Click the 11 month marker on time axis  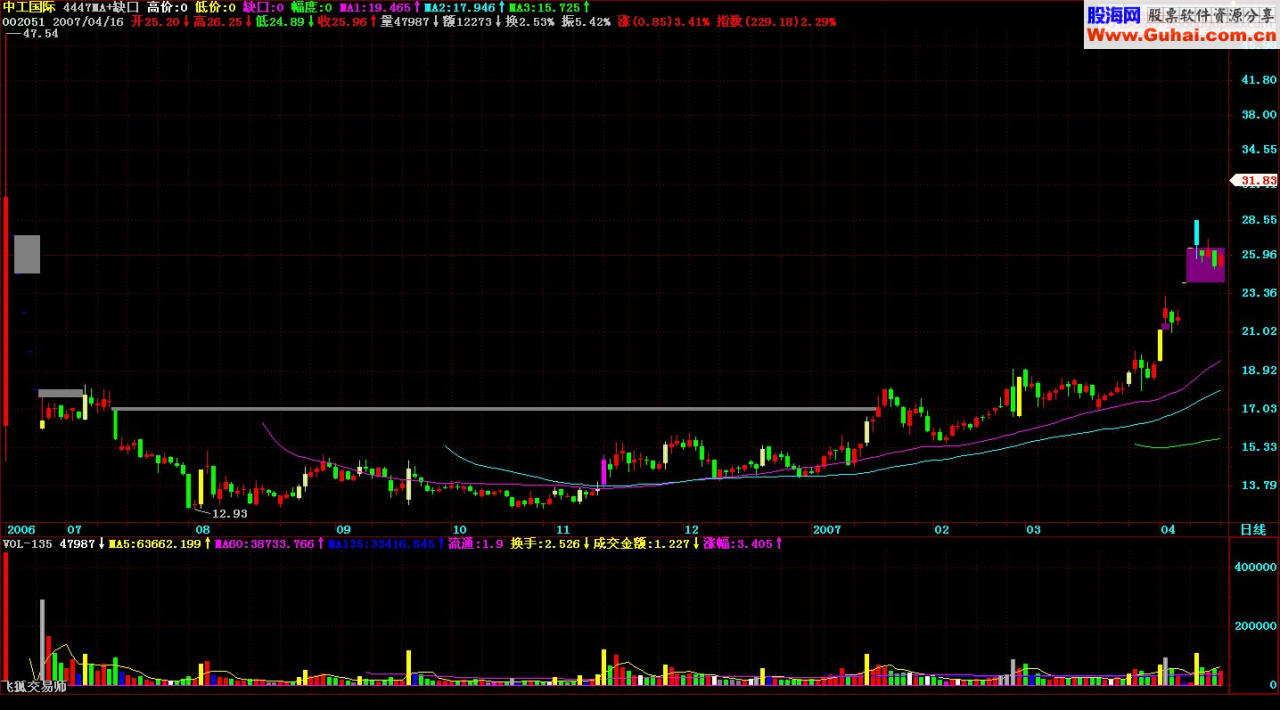click(x=563, y=528)
